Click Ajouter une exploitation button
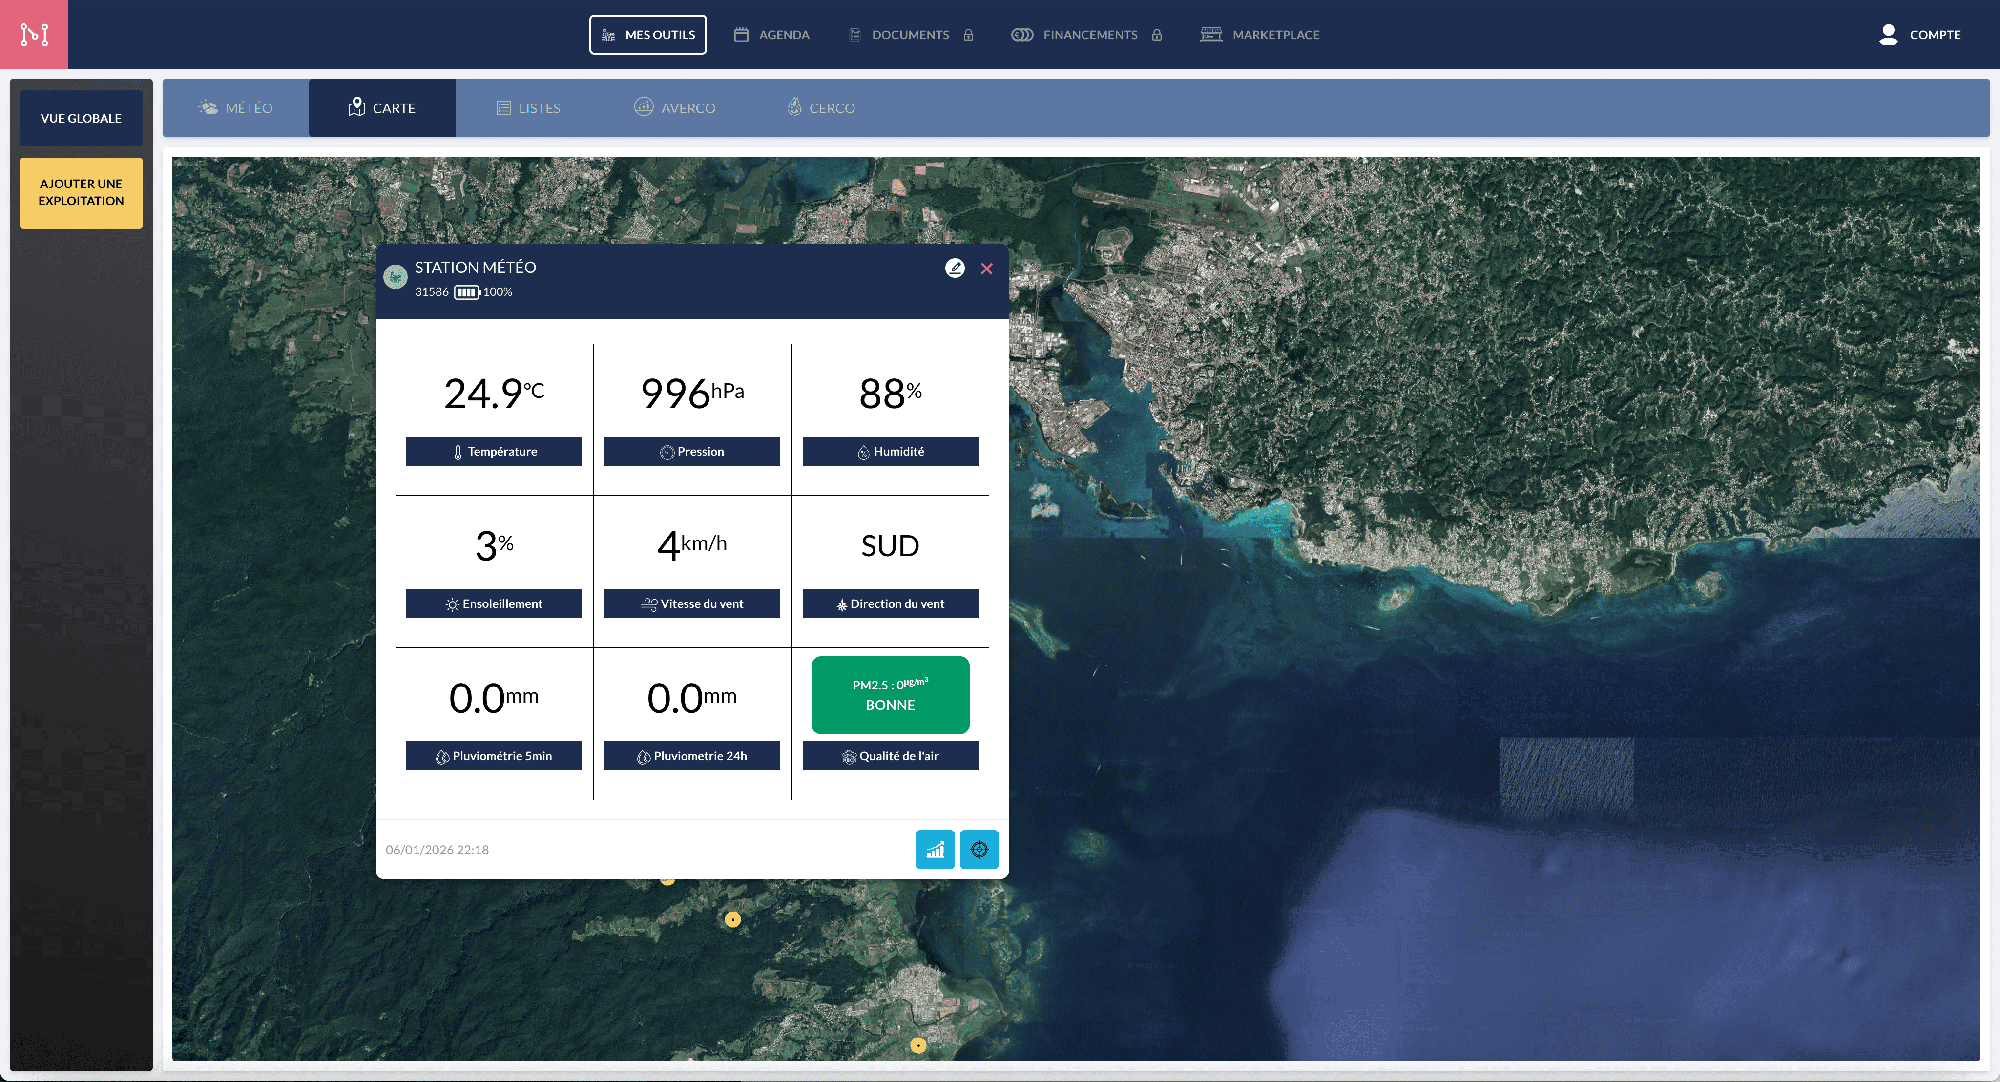The width and height of the screenshot is (2000, 1082). point(81,193)
